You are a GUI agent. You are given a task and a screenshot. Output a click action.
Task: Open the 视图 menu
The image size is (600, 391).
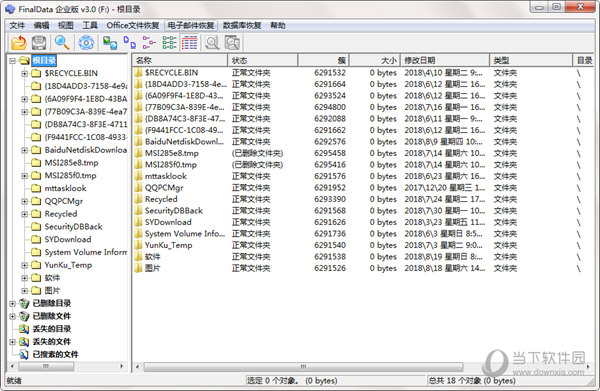(65, 25)
